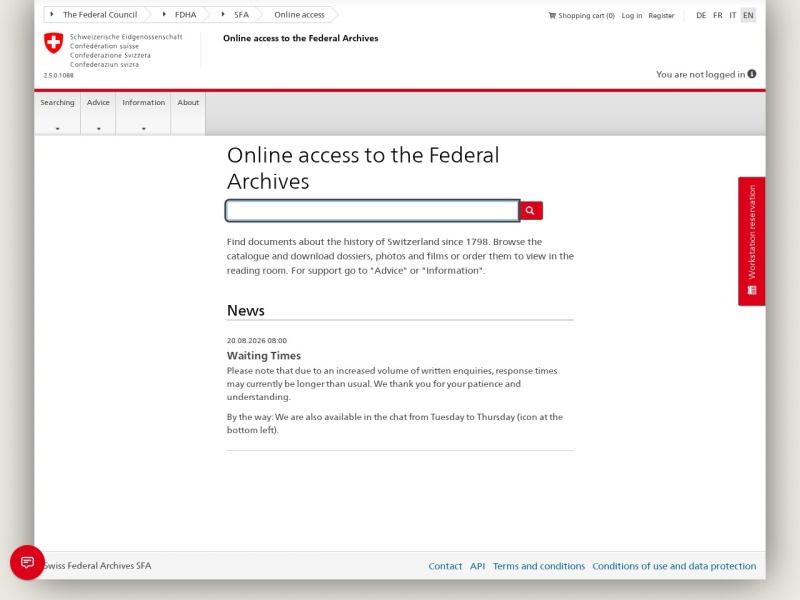Screen dimensions: 800x600
Task: Open the Shopping cart (0)
Action: pos(582,16)
